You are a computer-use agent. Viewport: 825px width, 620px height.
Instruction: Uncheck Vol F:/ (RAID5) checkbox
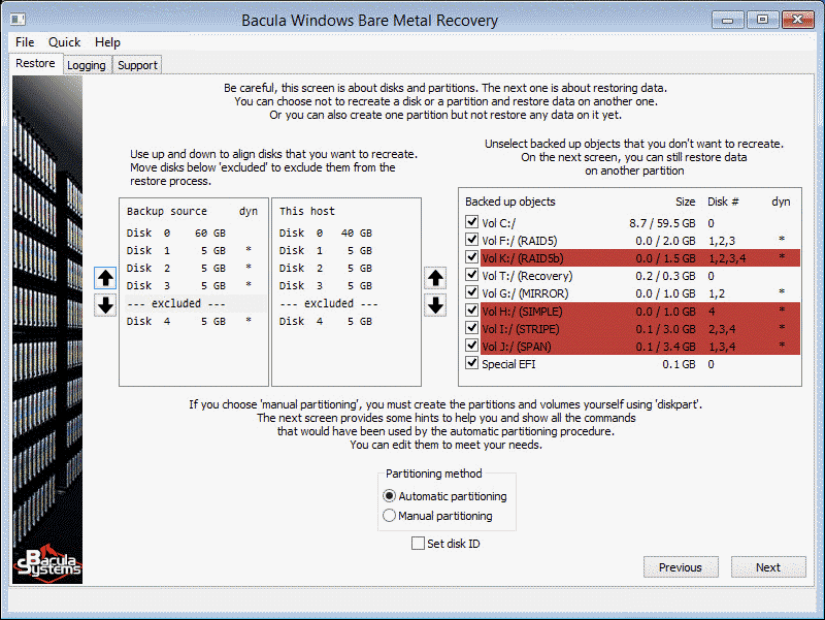tap(471, 240)
